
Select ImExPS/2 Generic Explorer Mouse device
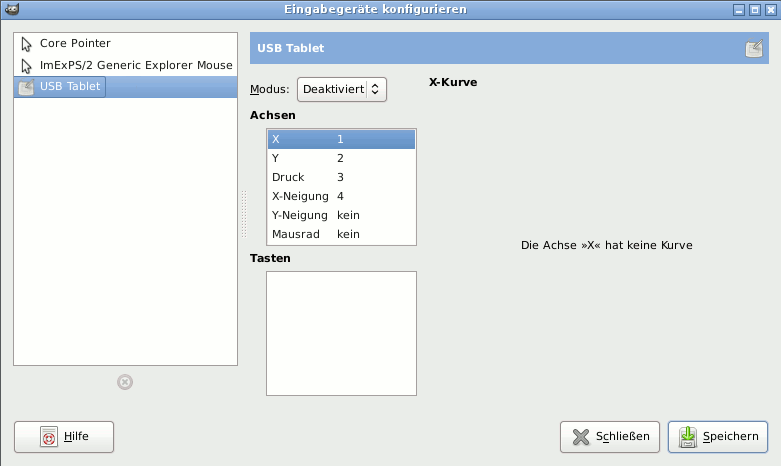126,65
